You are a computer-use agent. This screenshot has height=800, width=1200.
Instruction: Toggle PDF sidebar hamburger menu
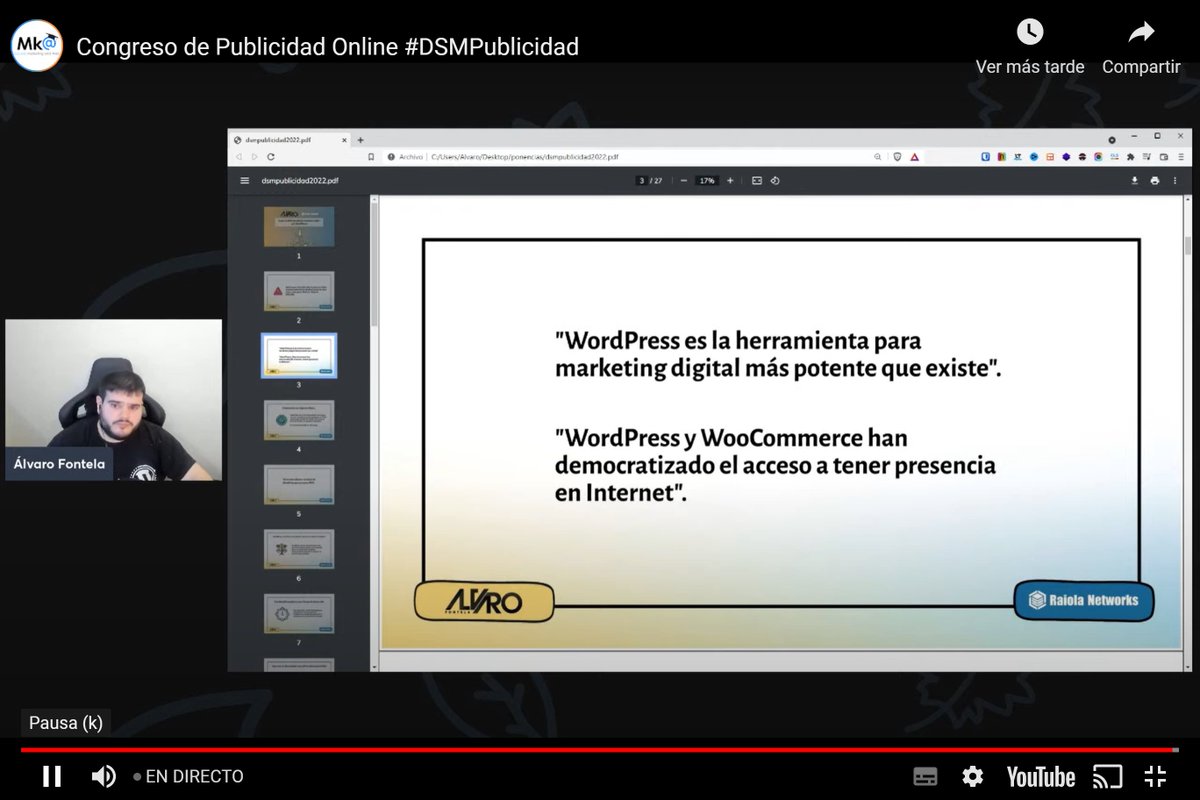click(x=245, y=181)
